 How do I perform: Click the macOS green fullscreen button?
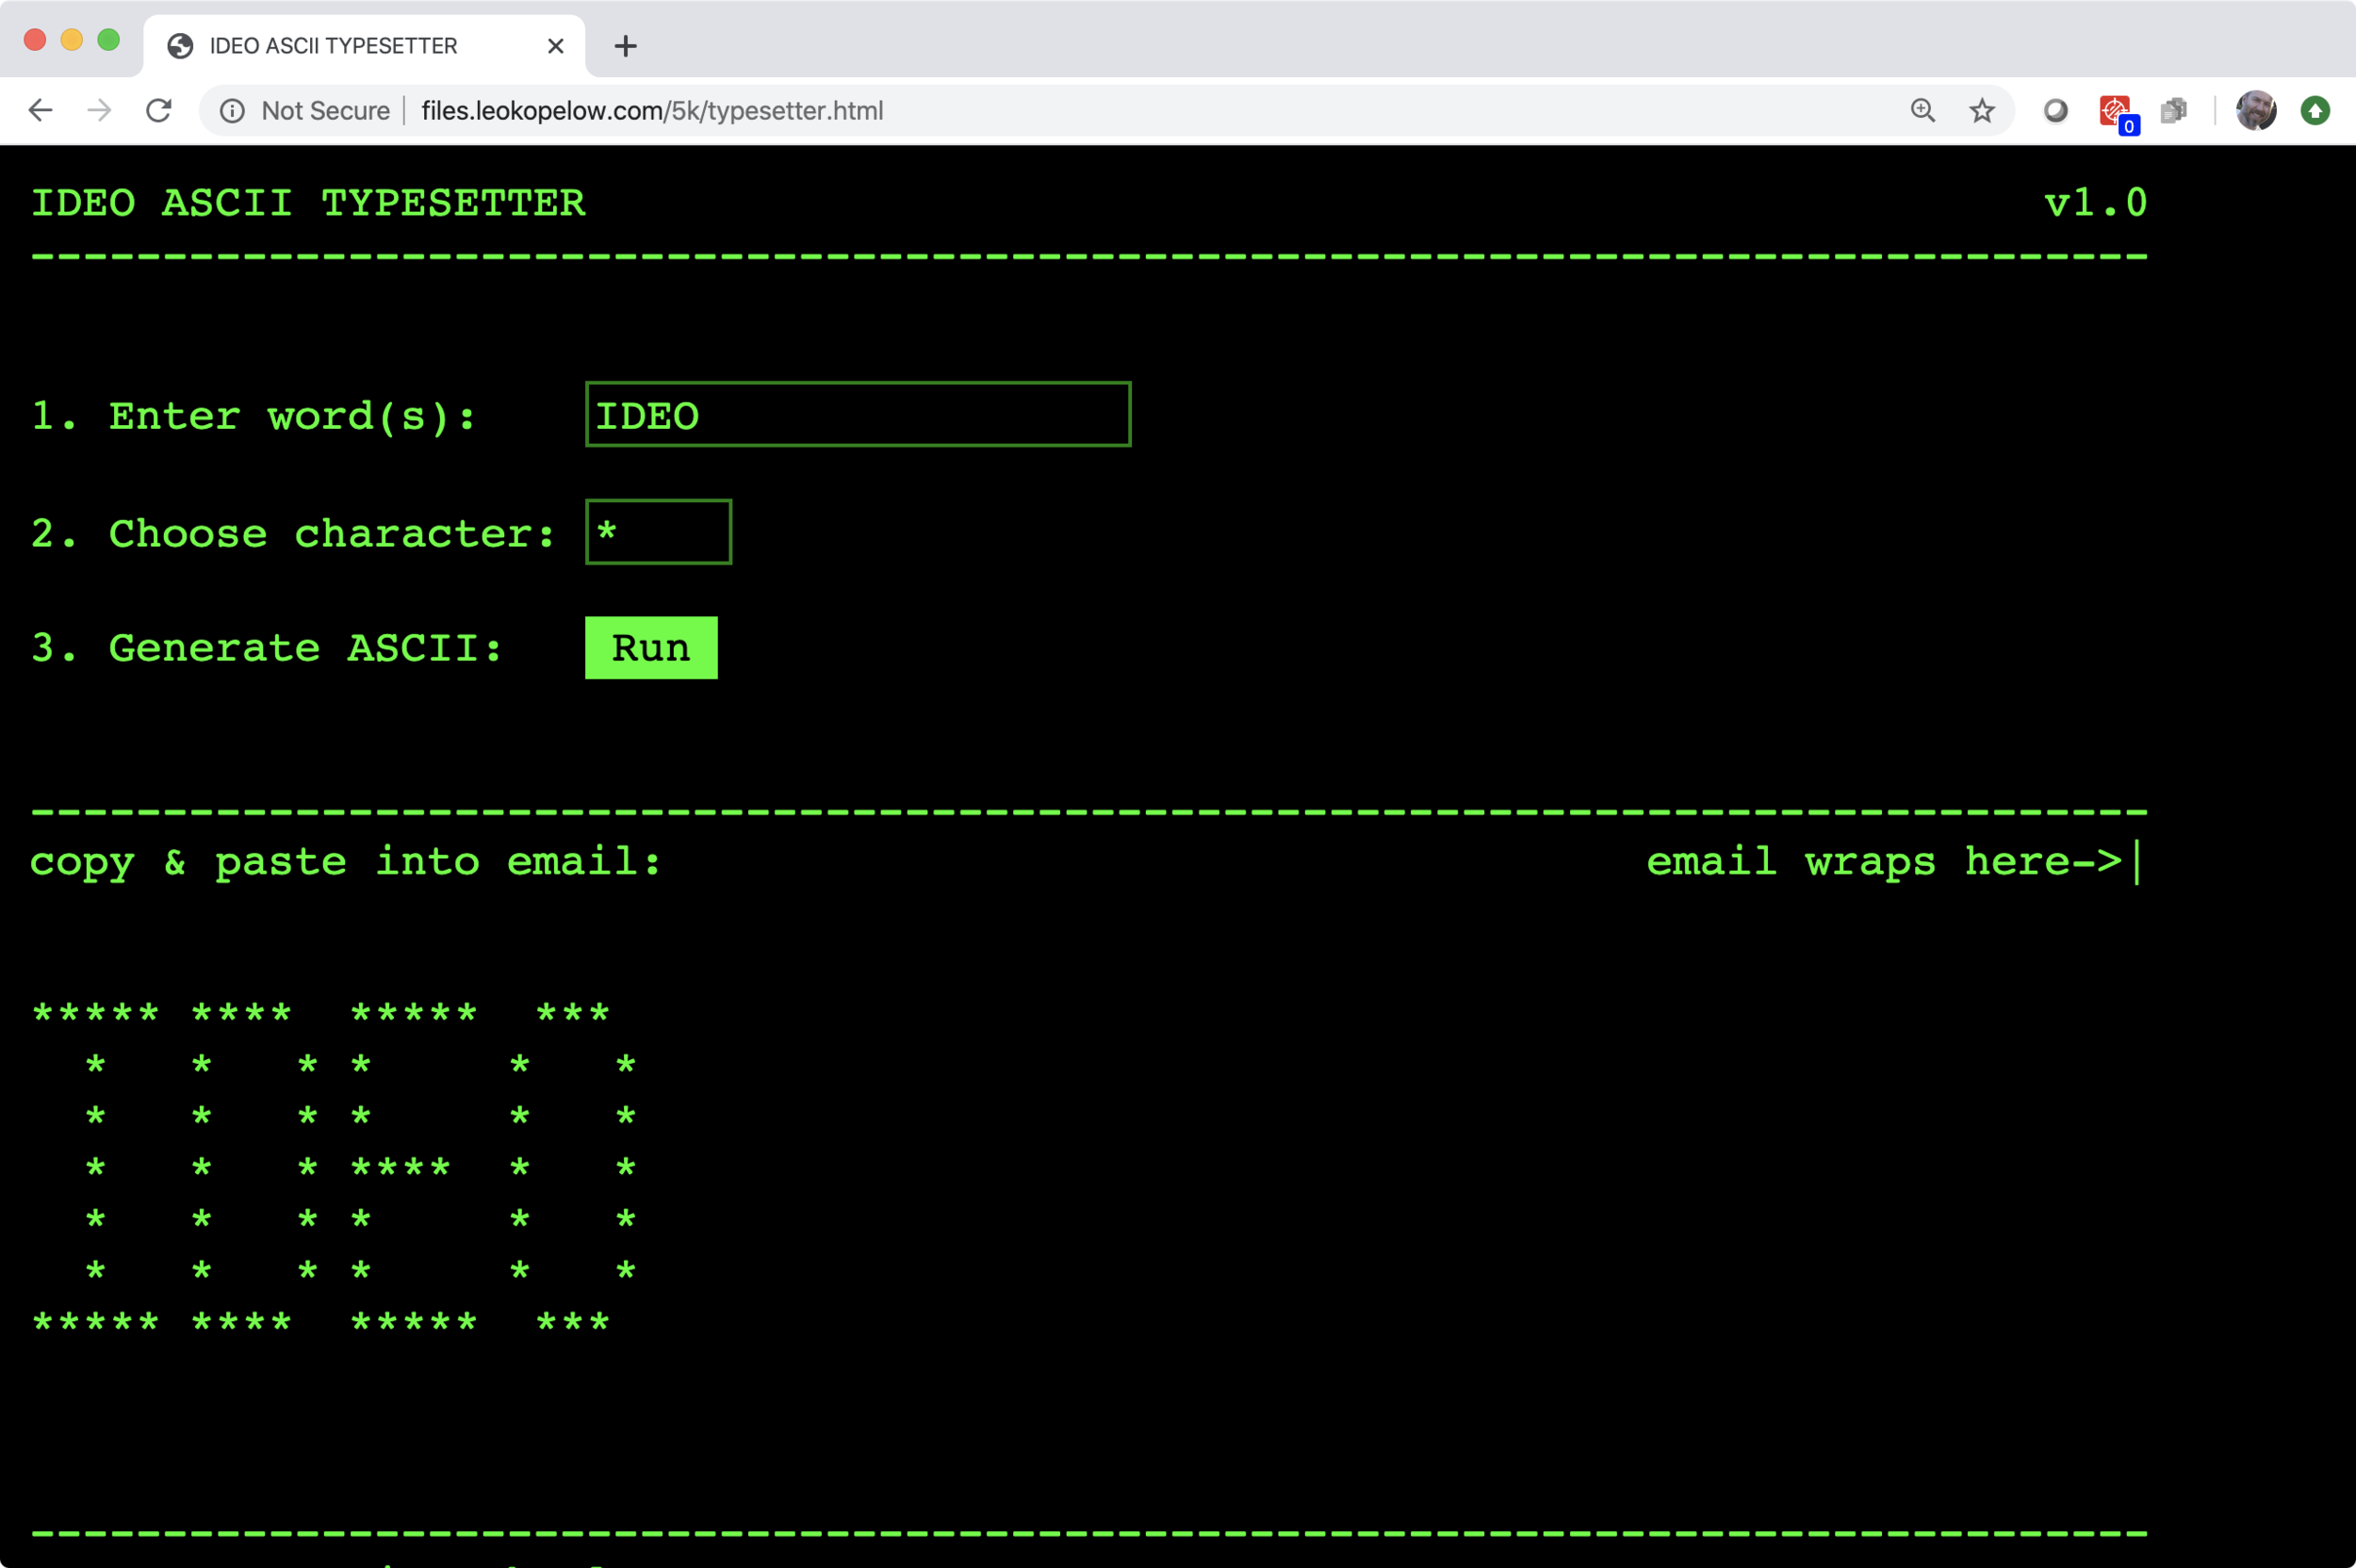click(x=108, y=40)
